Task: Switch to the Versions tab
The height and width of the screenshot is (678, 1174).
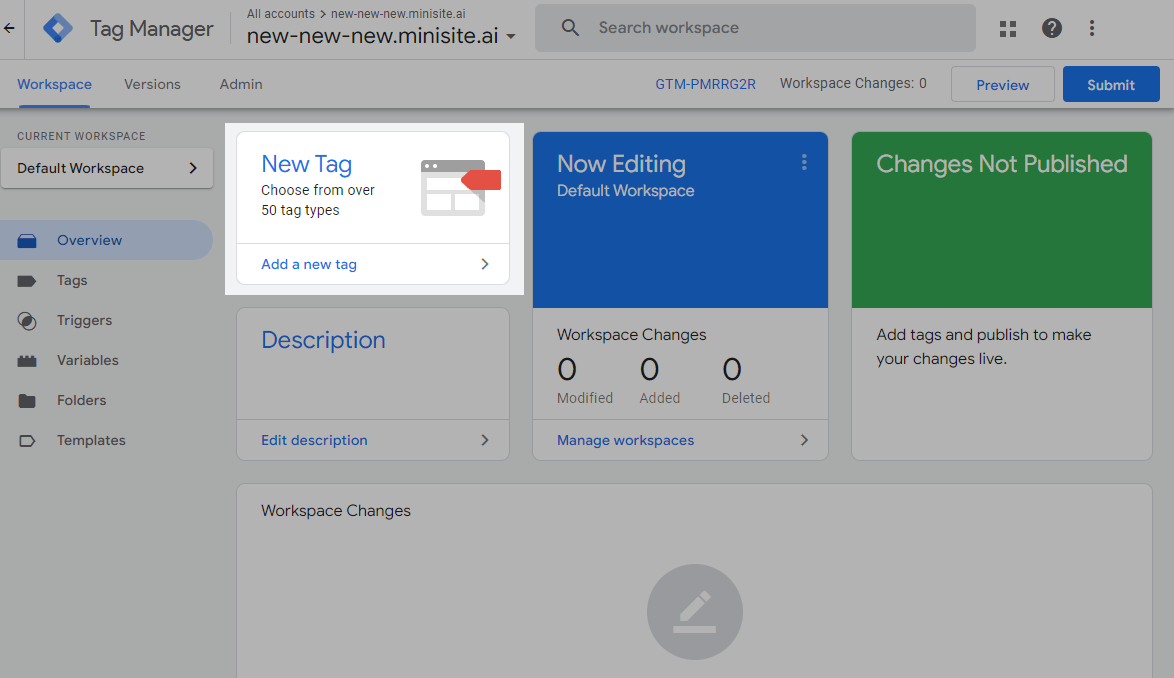Action: point(152,84)
